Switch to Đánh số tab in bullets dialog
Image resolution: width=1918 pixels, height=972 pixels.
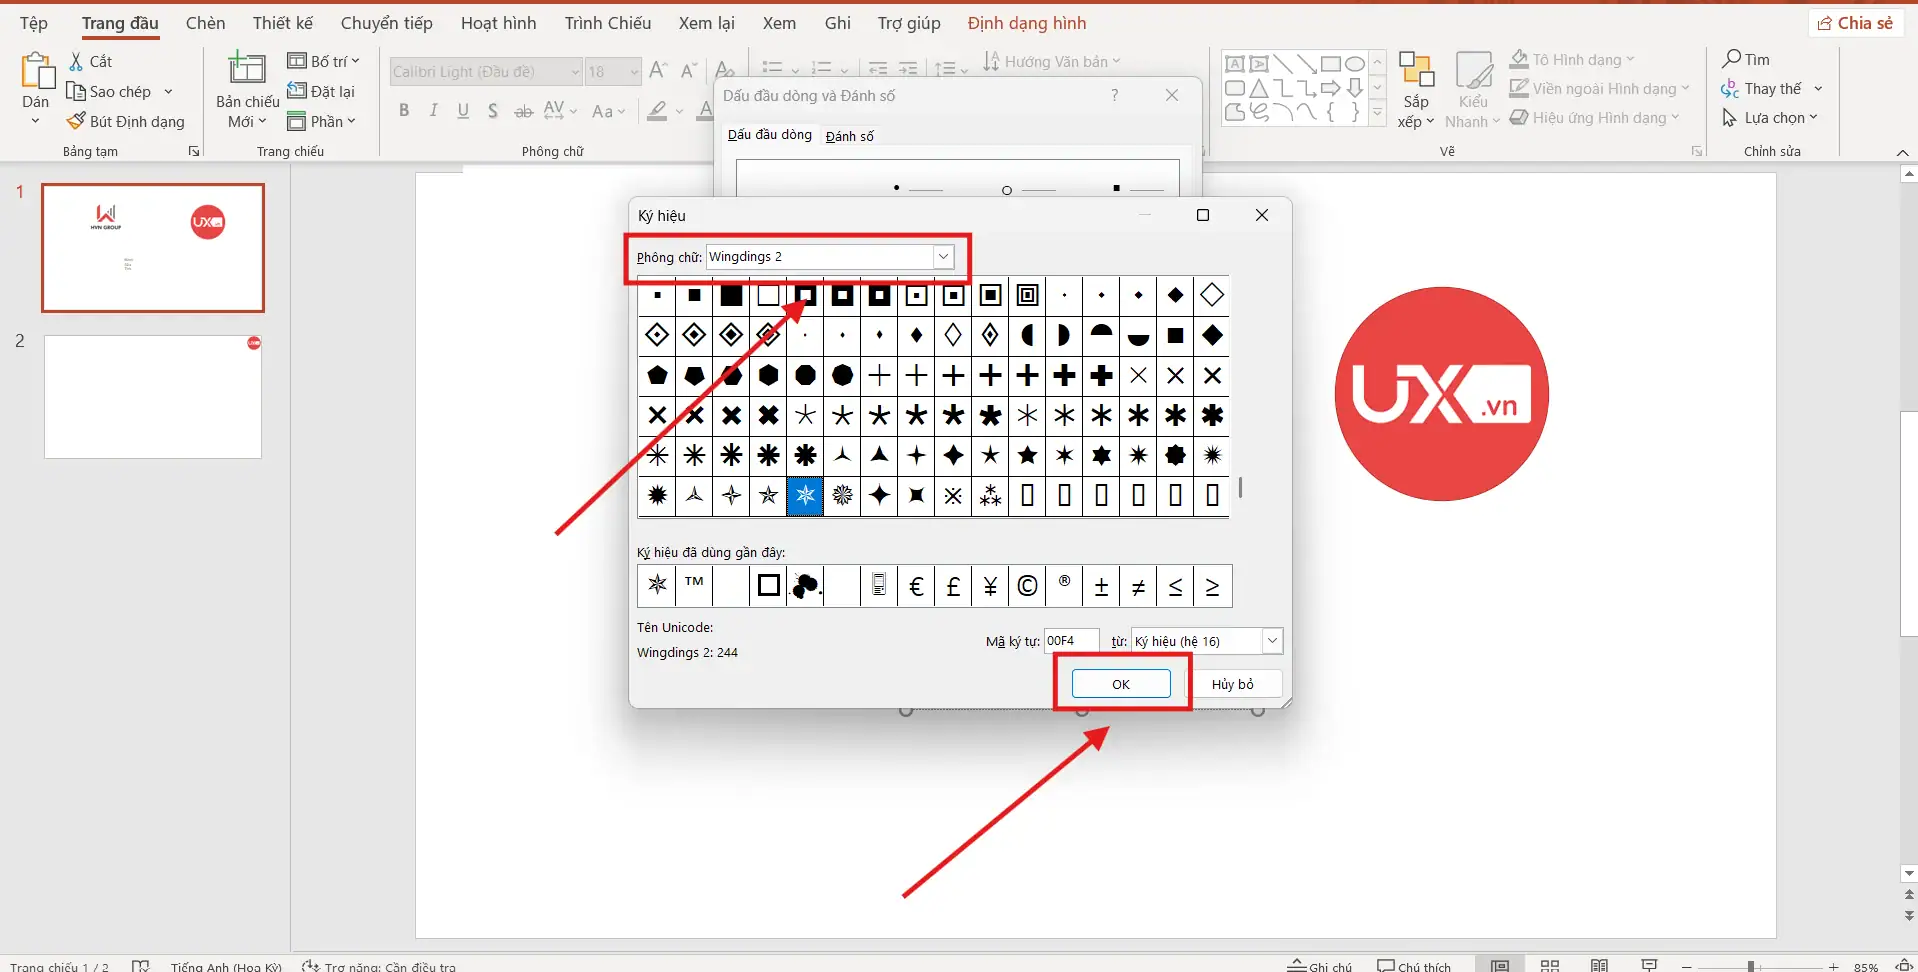pos(850,136)
